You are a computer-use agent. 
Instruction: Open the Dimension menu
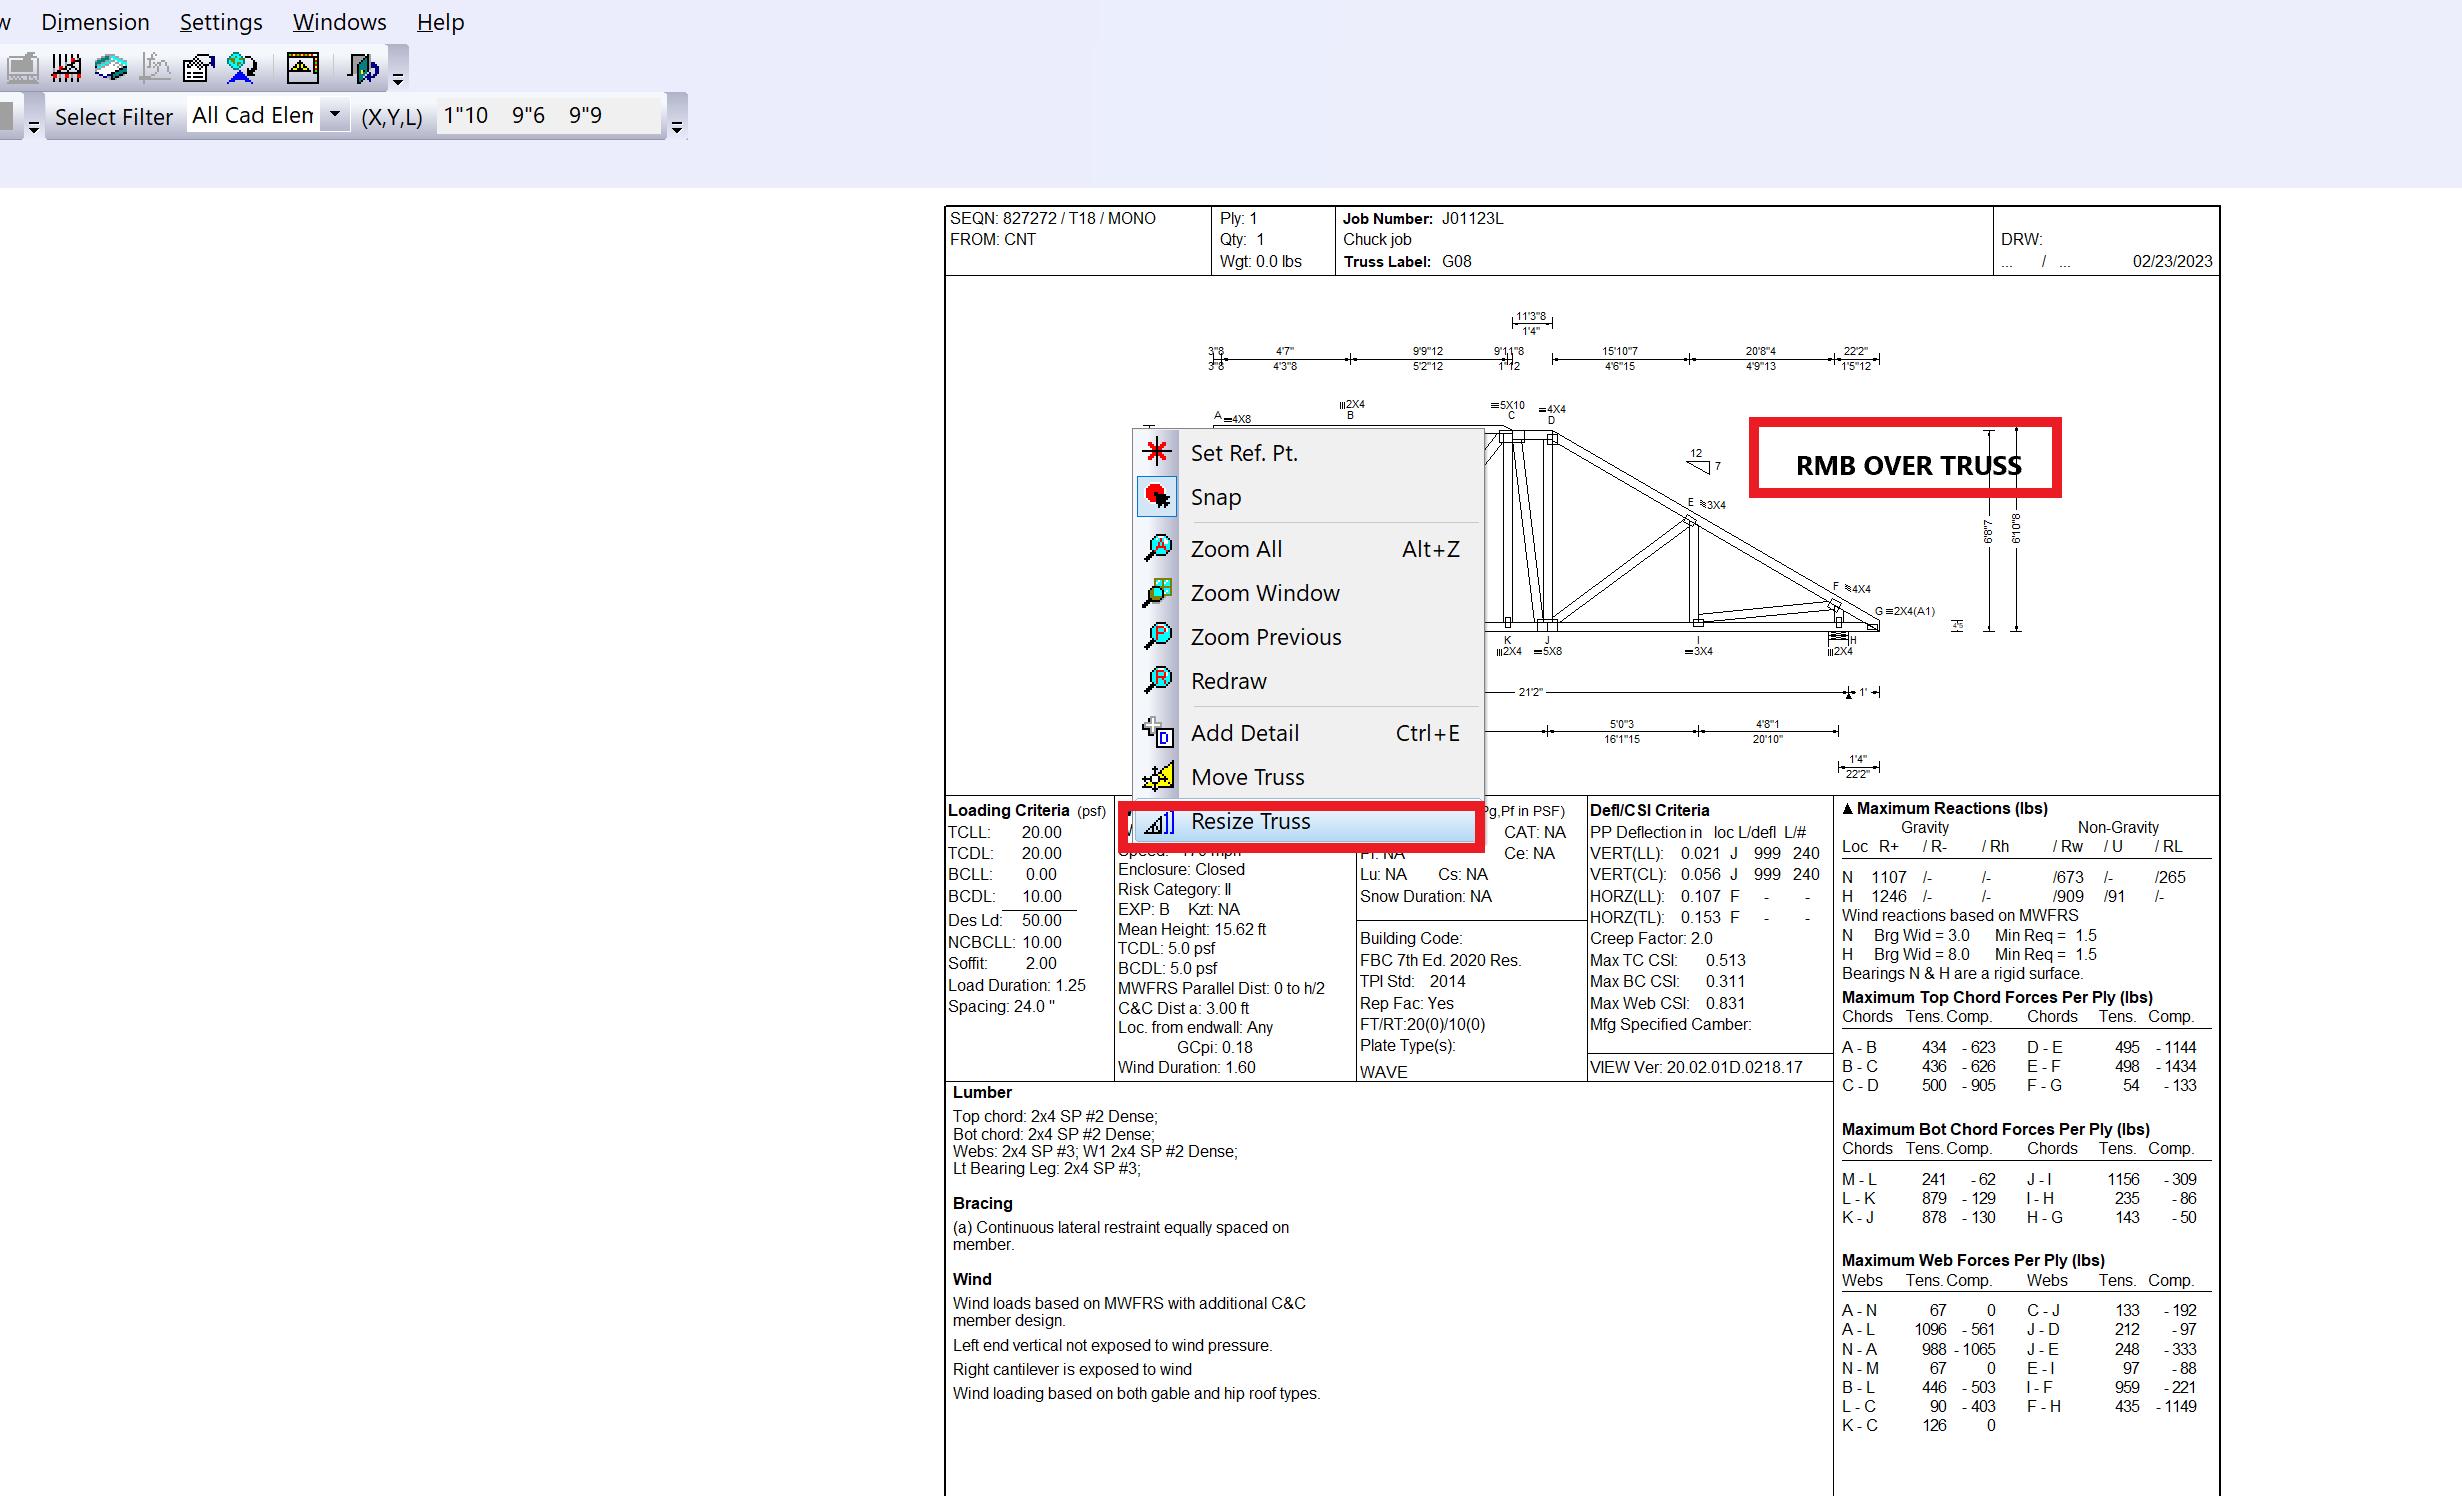click(x=95, y=22)
